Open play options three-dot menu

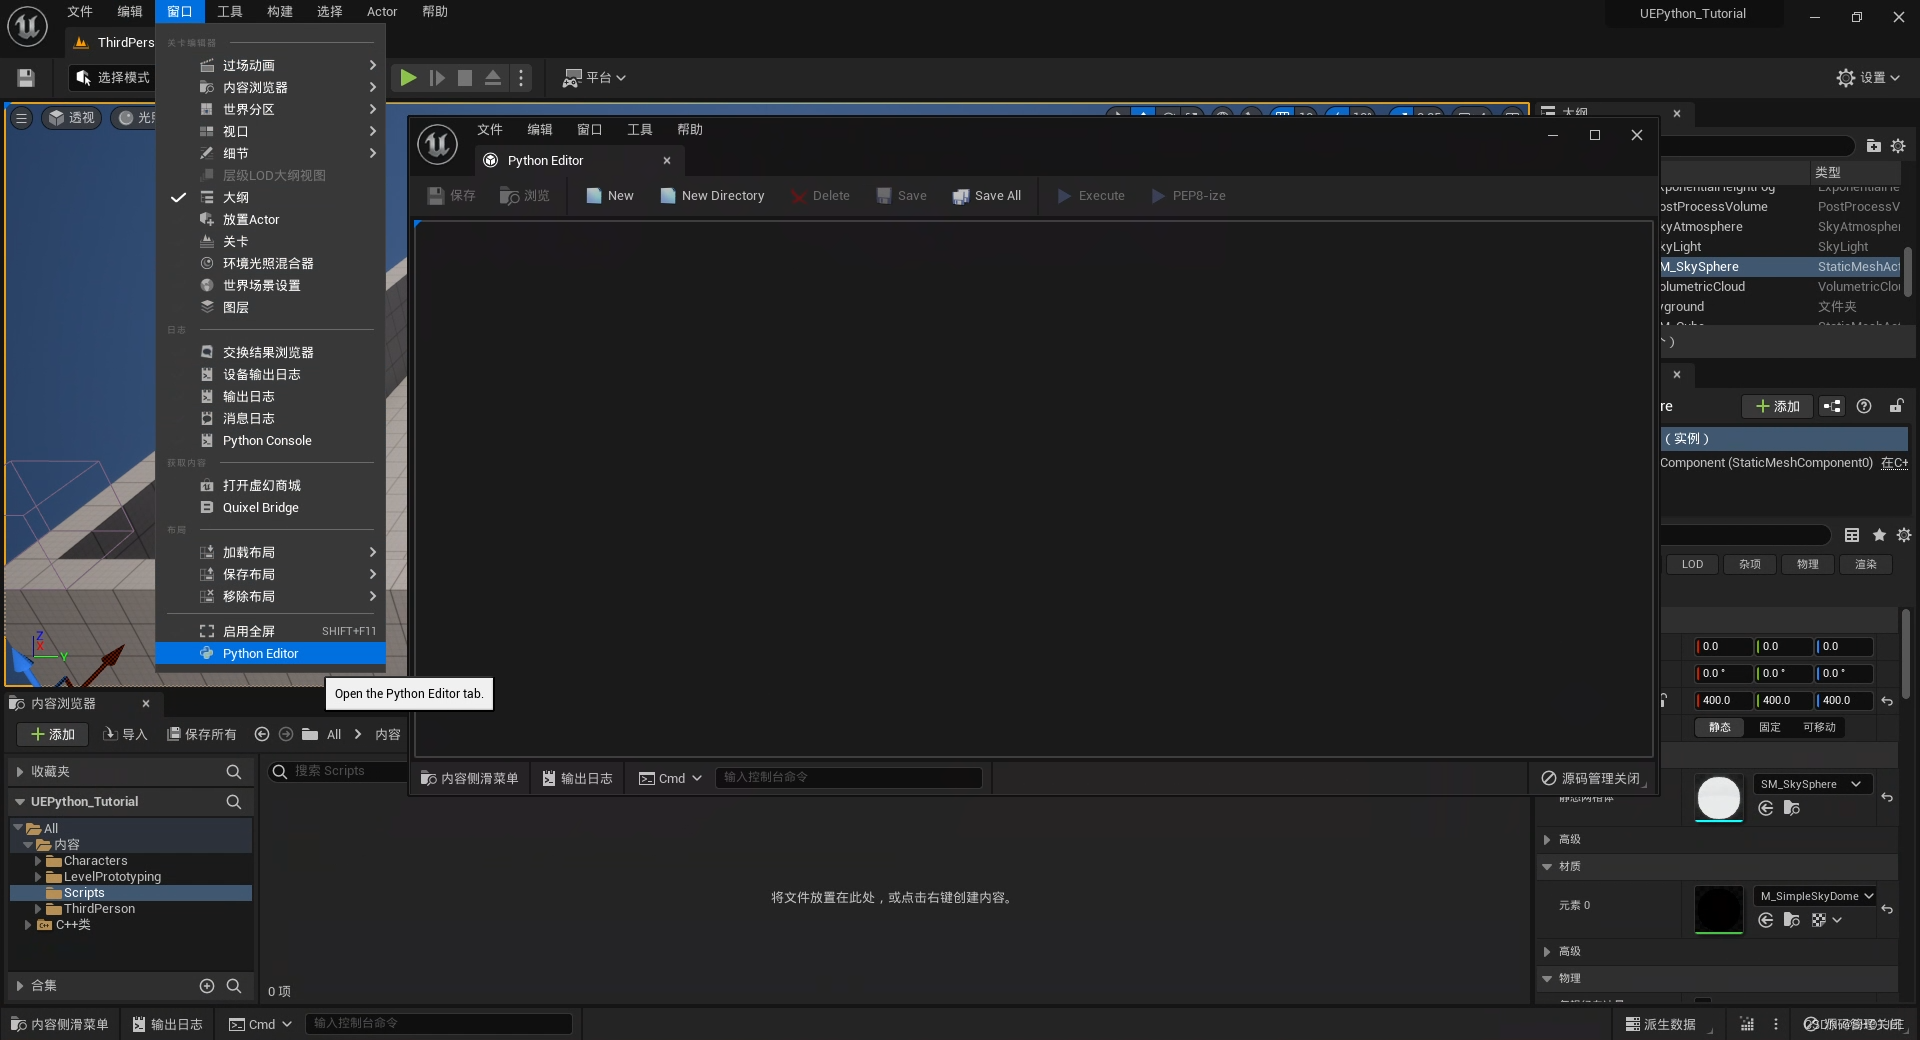tap(521, 78)
